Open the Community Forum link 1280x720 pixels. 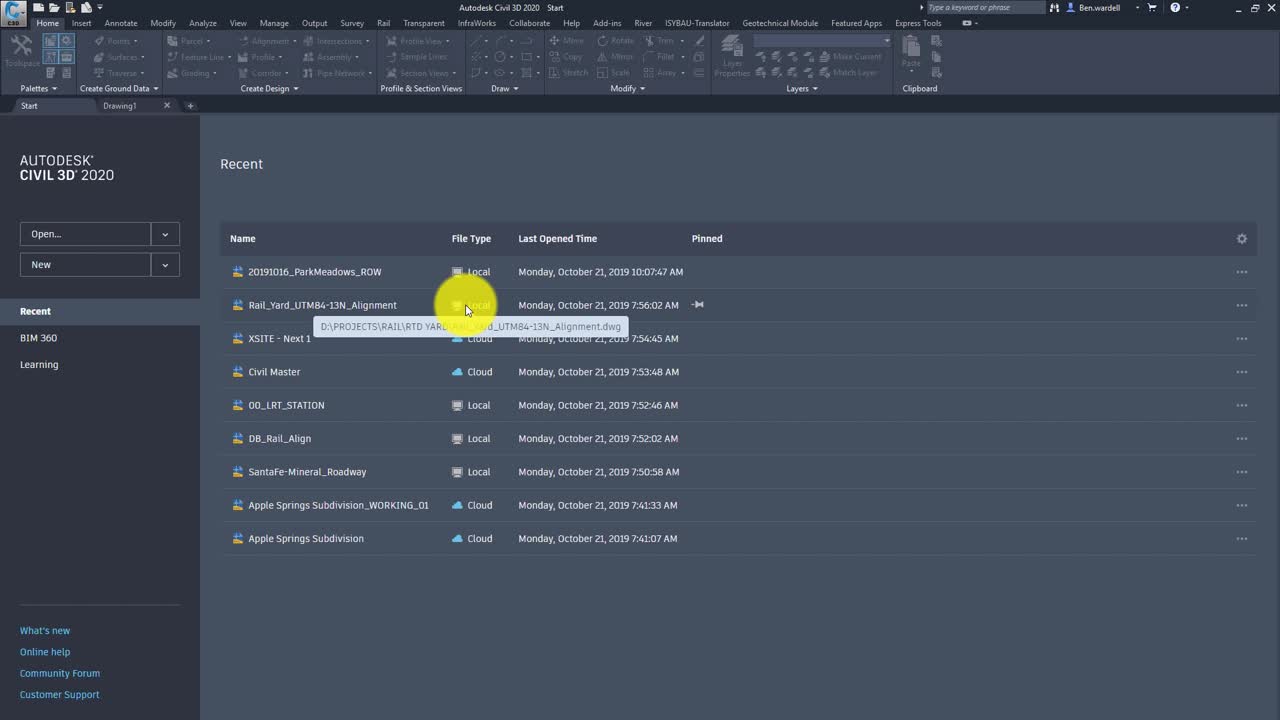[60, 674]
